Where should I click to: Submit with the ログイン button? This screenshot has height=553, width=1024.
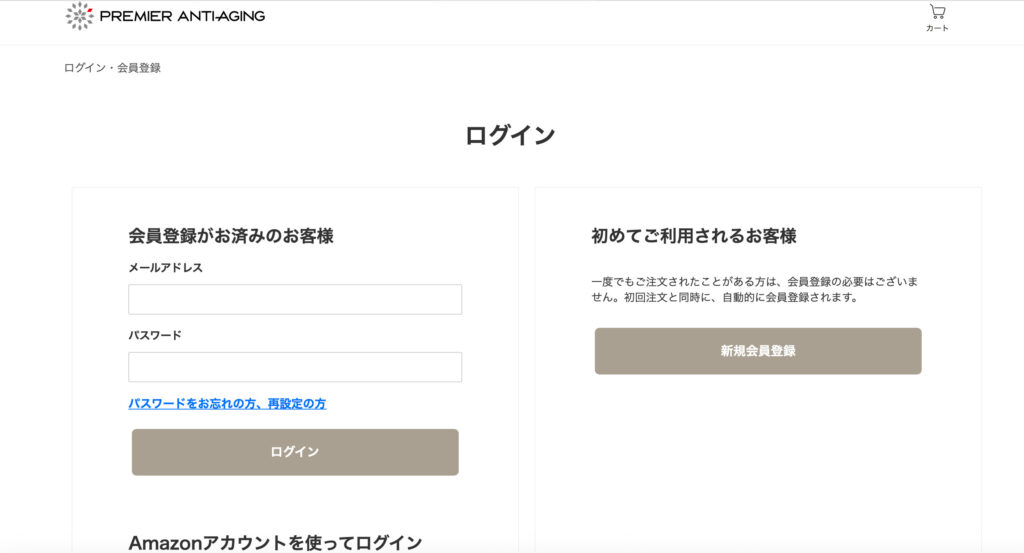coord(295,452)
